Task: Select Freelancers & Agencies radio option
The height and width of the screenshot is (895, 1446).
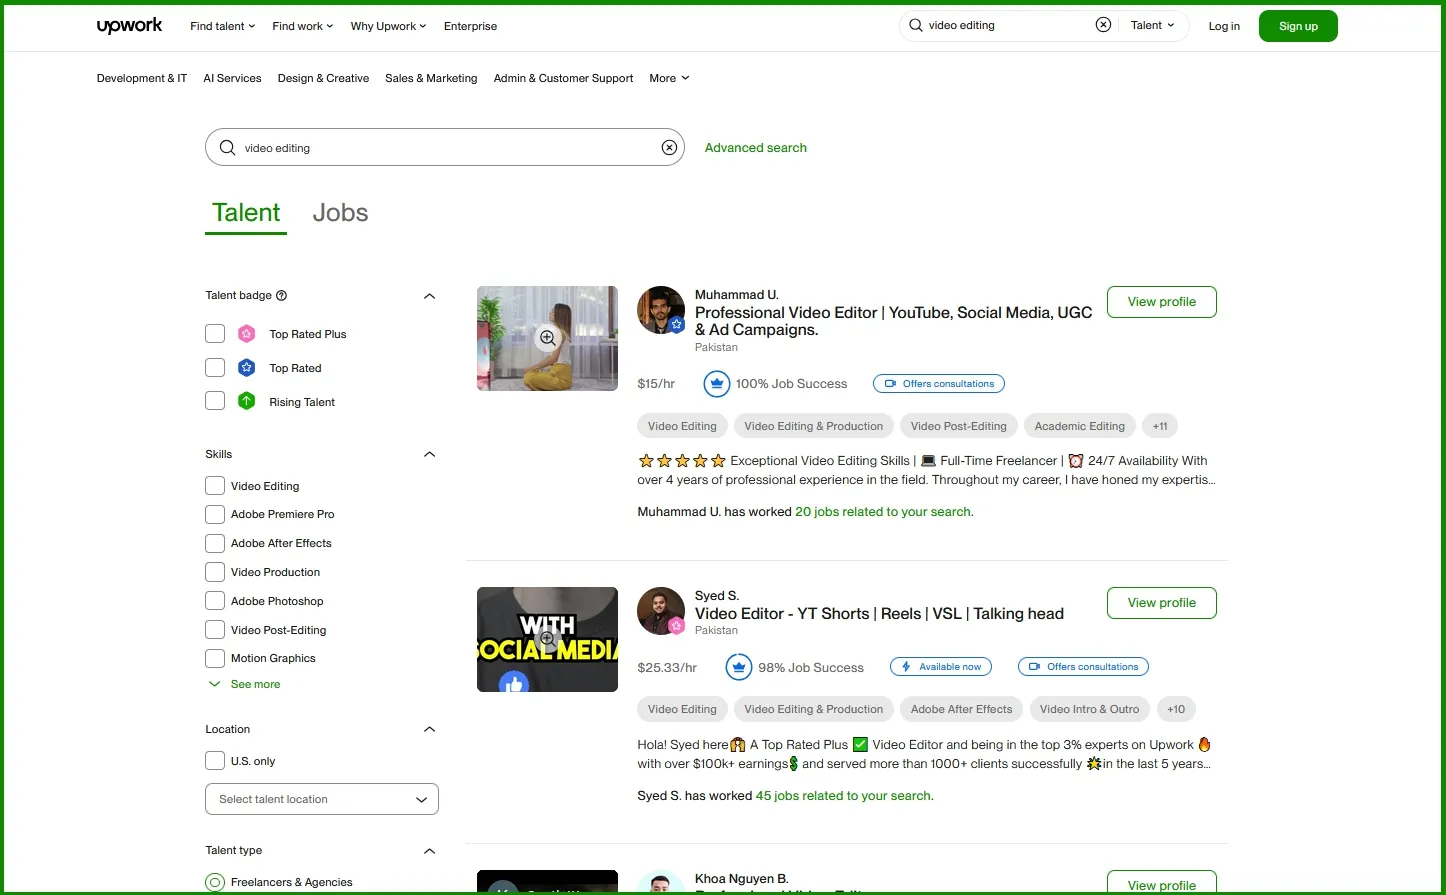Action: [x=215, y=882]
